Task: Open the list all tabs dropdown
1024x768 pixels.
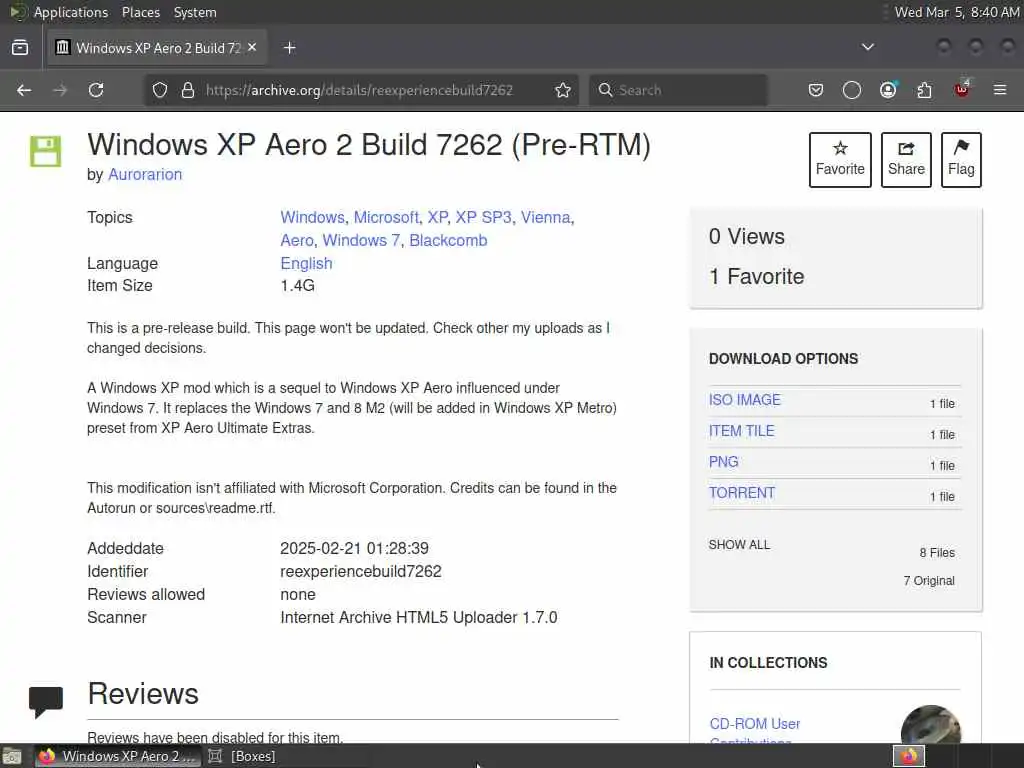Action: 868,47
